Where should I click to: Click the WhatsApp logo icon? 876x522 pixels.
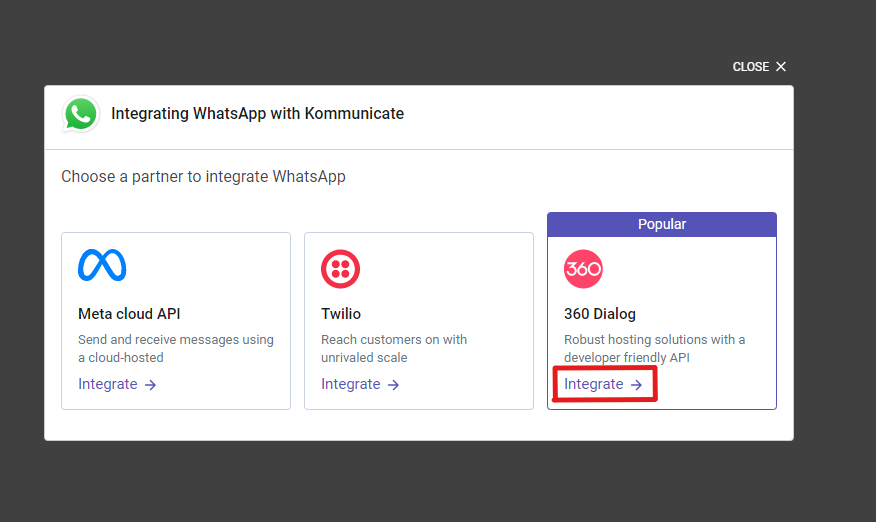(80, 114)
